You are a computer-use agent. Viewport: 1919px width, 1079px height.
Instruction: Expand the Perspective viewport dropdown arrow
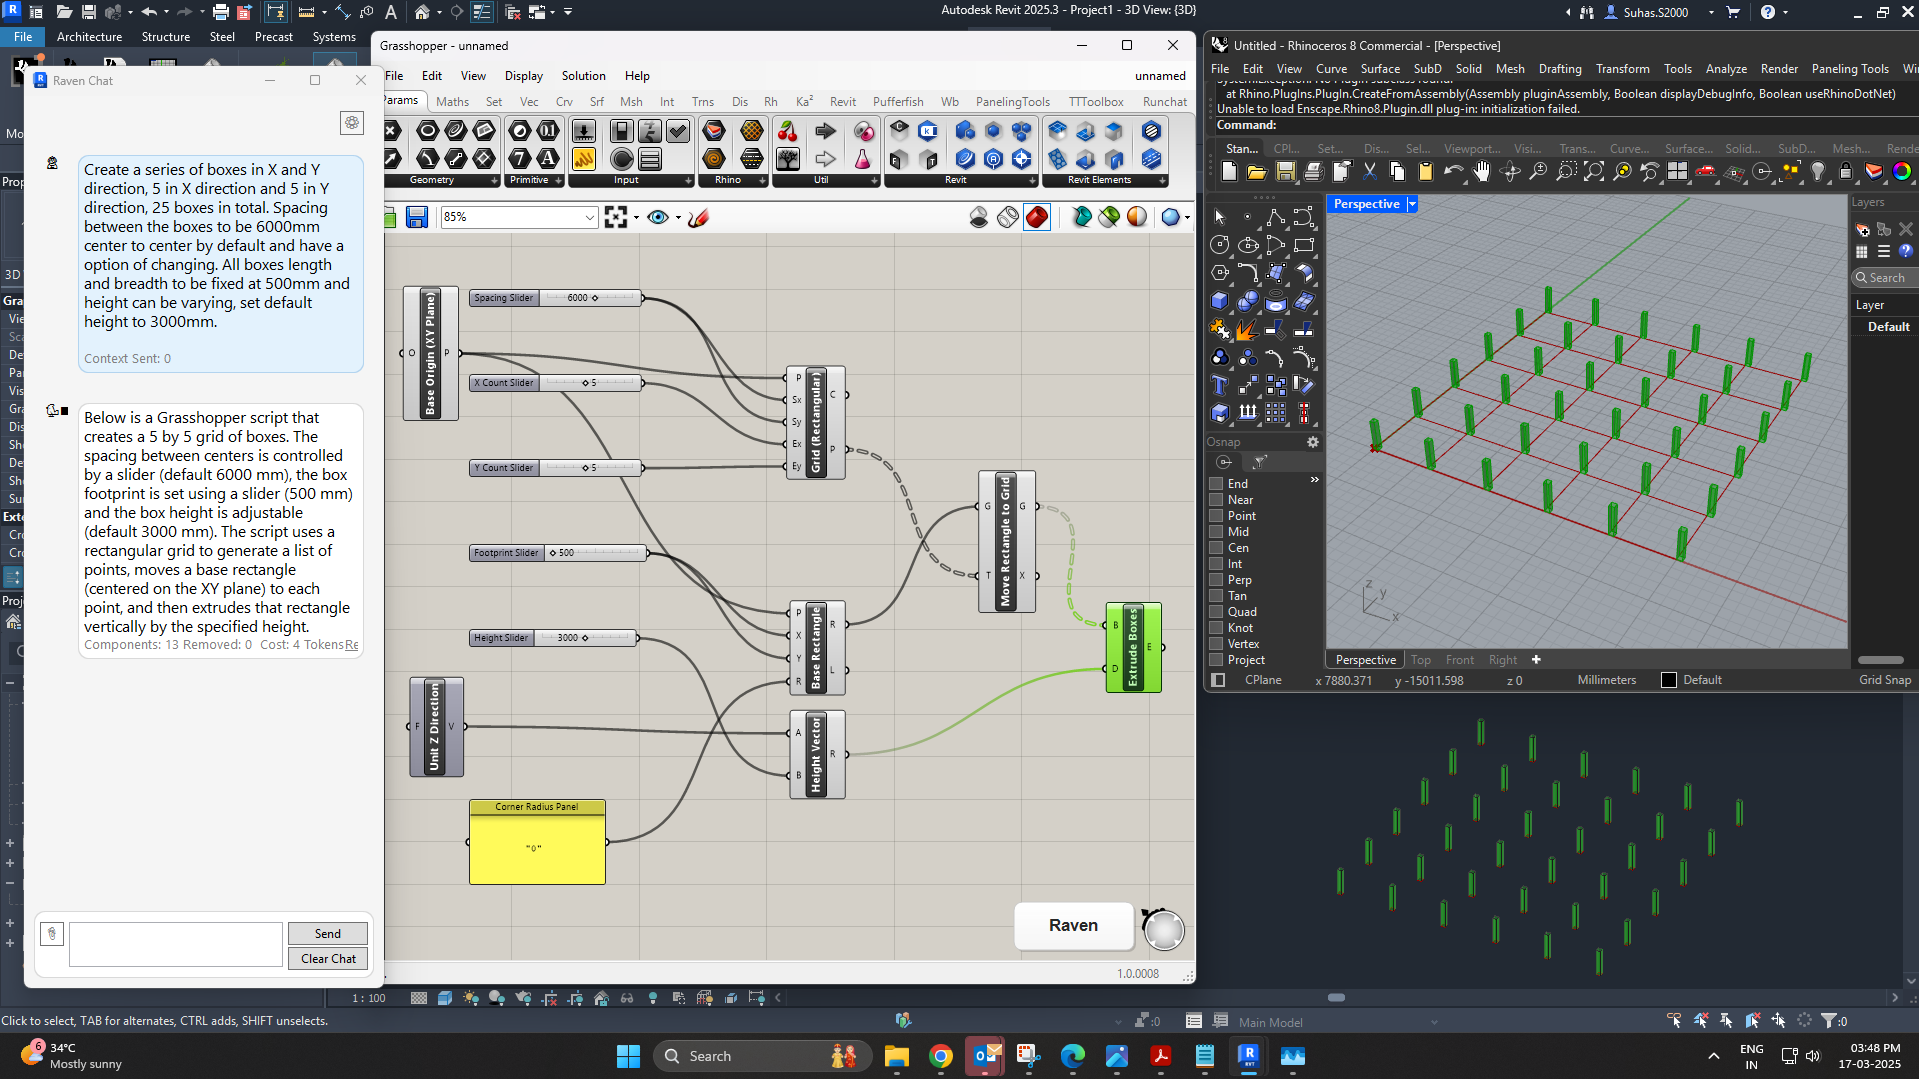pos(1412,204)
